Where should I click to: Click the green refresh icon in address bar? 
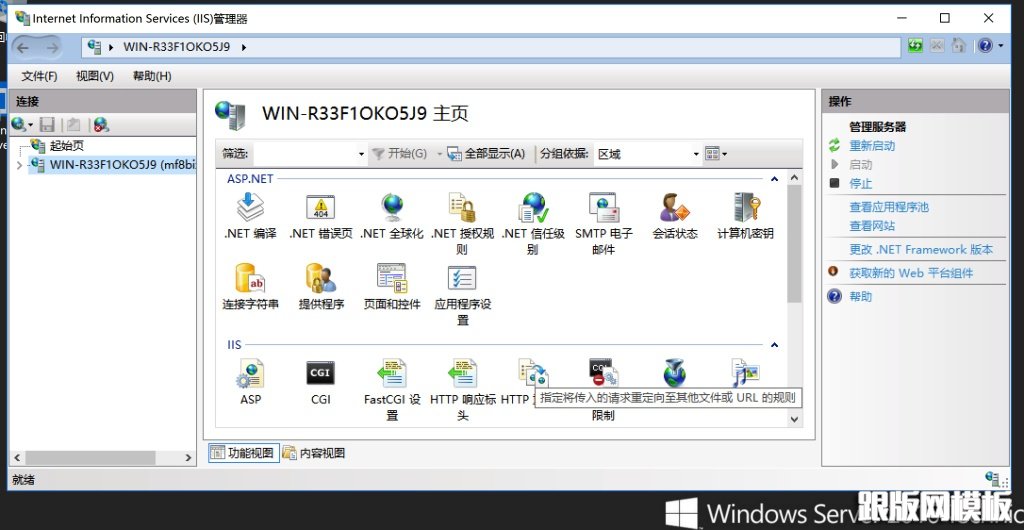click(x=916, y=46)
